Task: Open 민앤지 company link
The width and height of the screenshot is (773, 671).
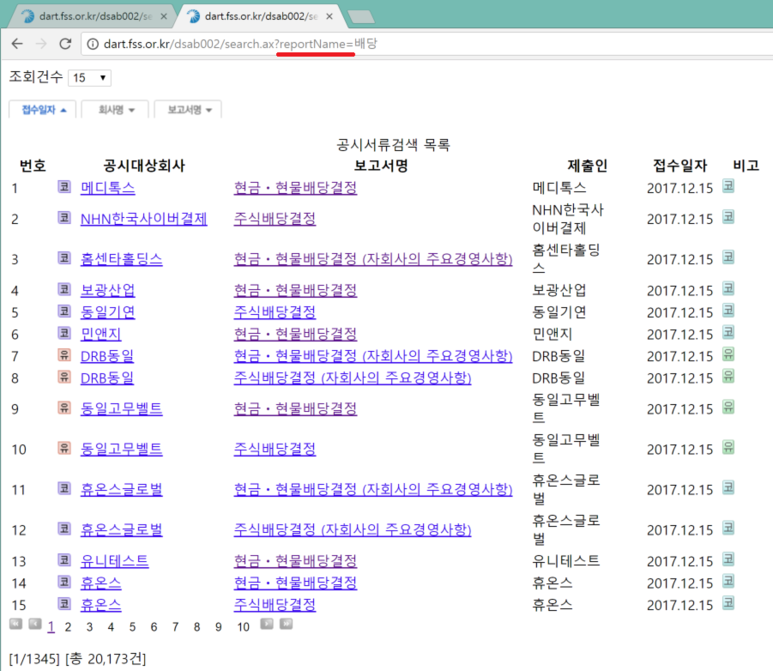Action: pos(101,334)
